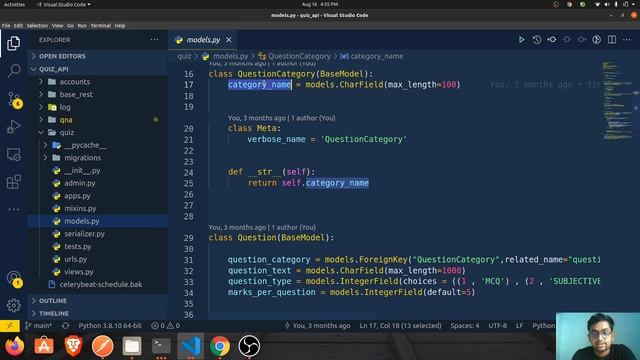
Task: Go to previous change arrow icon
Action: click(567, 40)
